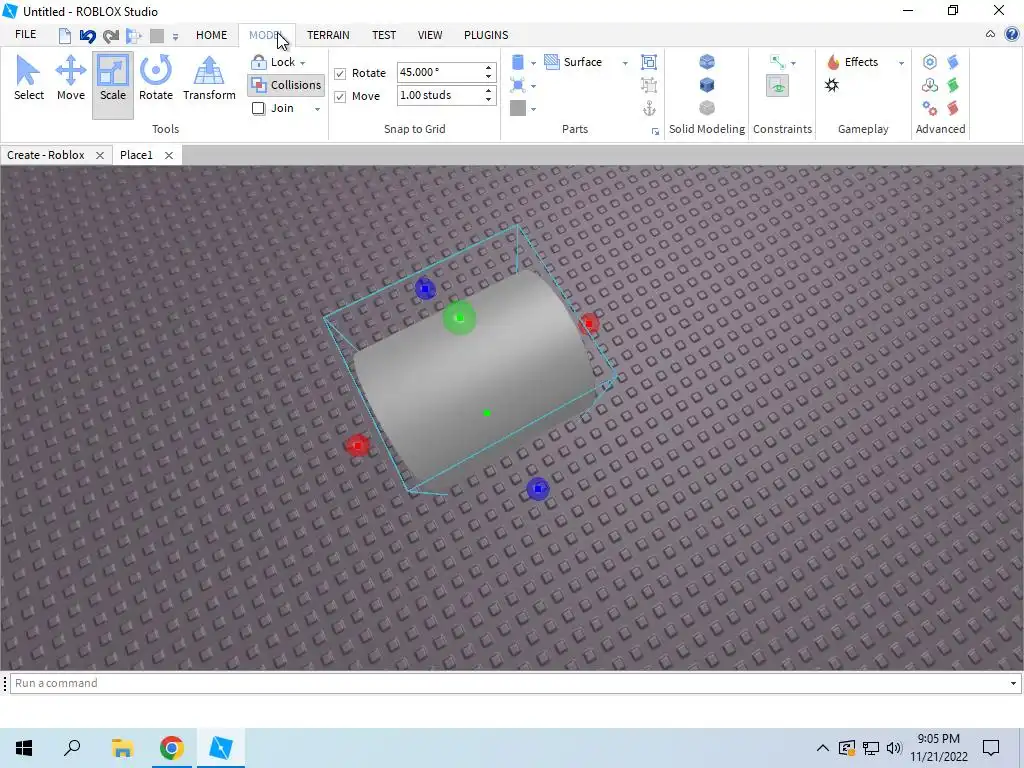1024x768 pixels.
Task: Open the Surface dropdown arrow
Action: point(625,63)
